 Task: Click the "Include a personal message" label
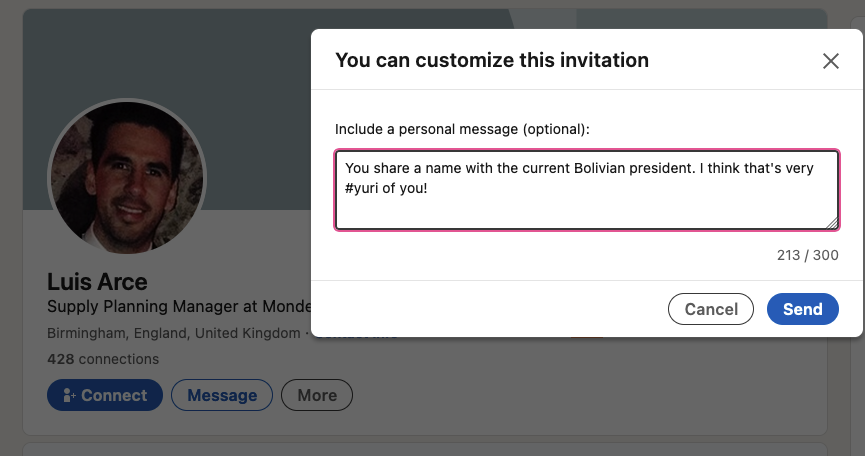click(462, 129)
